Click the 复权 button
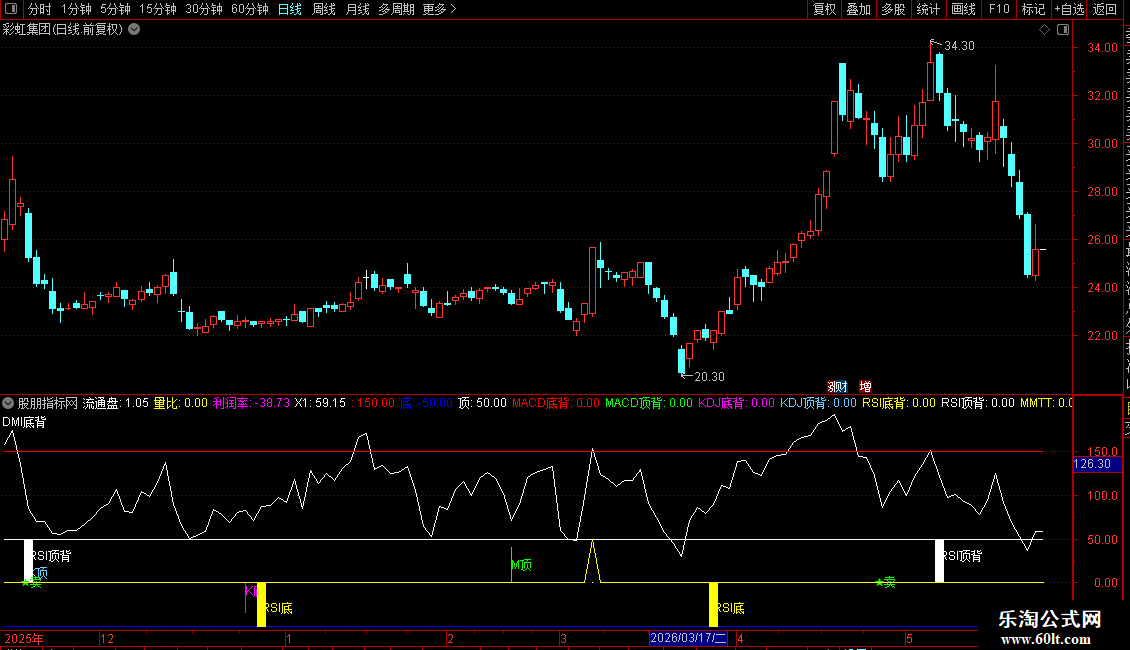The image size is (1130, 650). click(x=824, y=9)
